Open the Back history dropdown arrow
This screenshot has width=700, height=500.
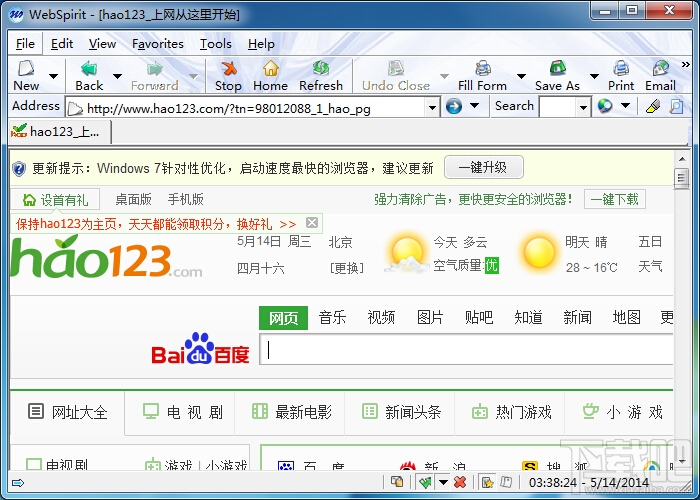(117, 76)
